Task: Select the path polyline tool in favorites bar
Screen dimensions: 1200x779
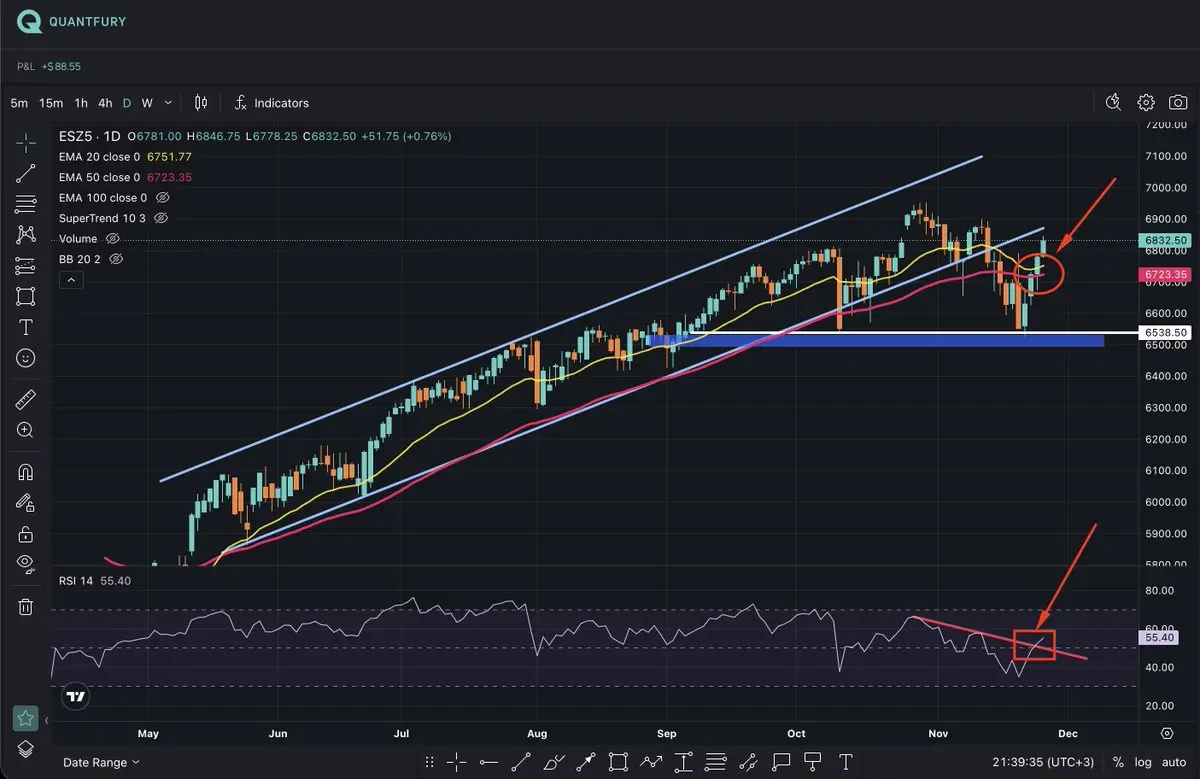Action: point(651,761)
